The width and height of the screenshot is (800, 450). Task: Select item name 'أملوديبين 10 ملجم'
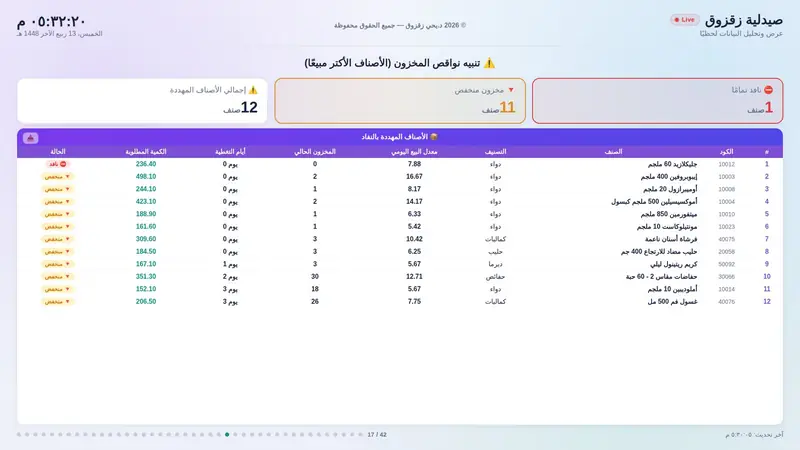tap(672, 289)
